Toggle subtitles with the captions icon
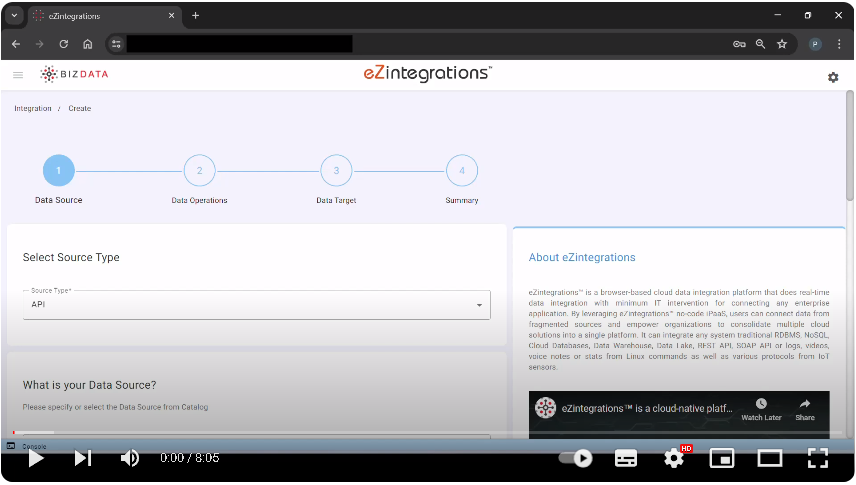 point(626,458)
